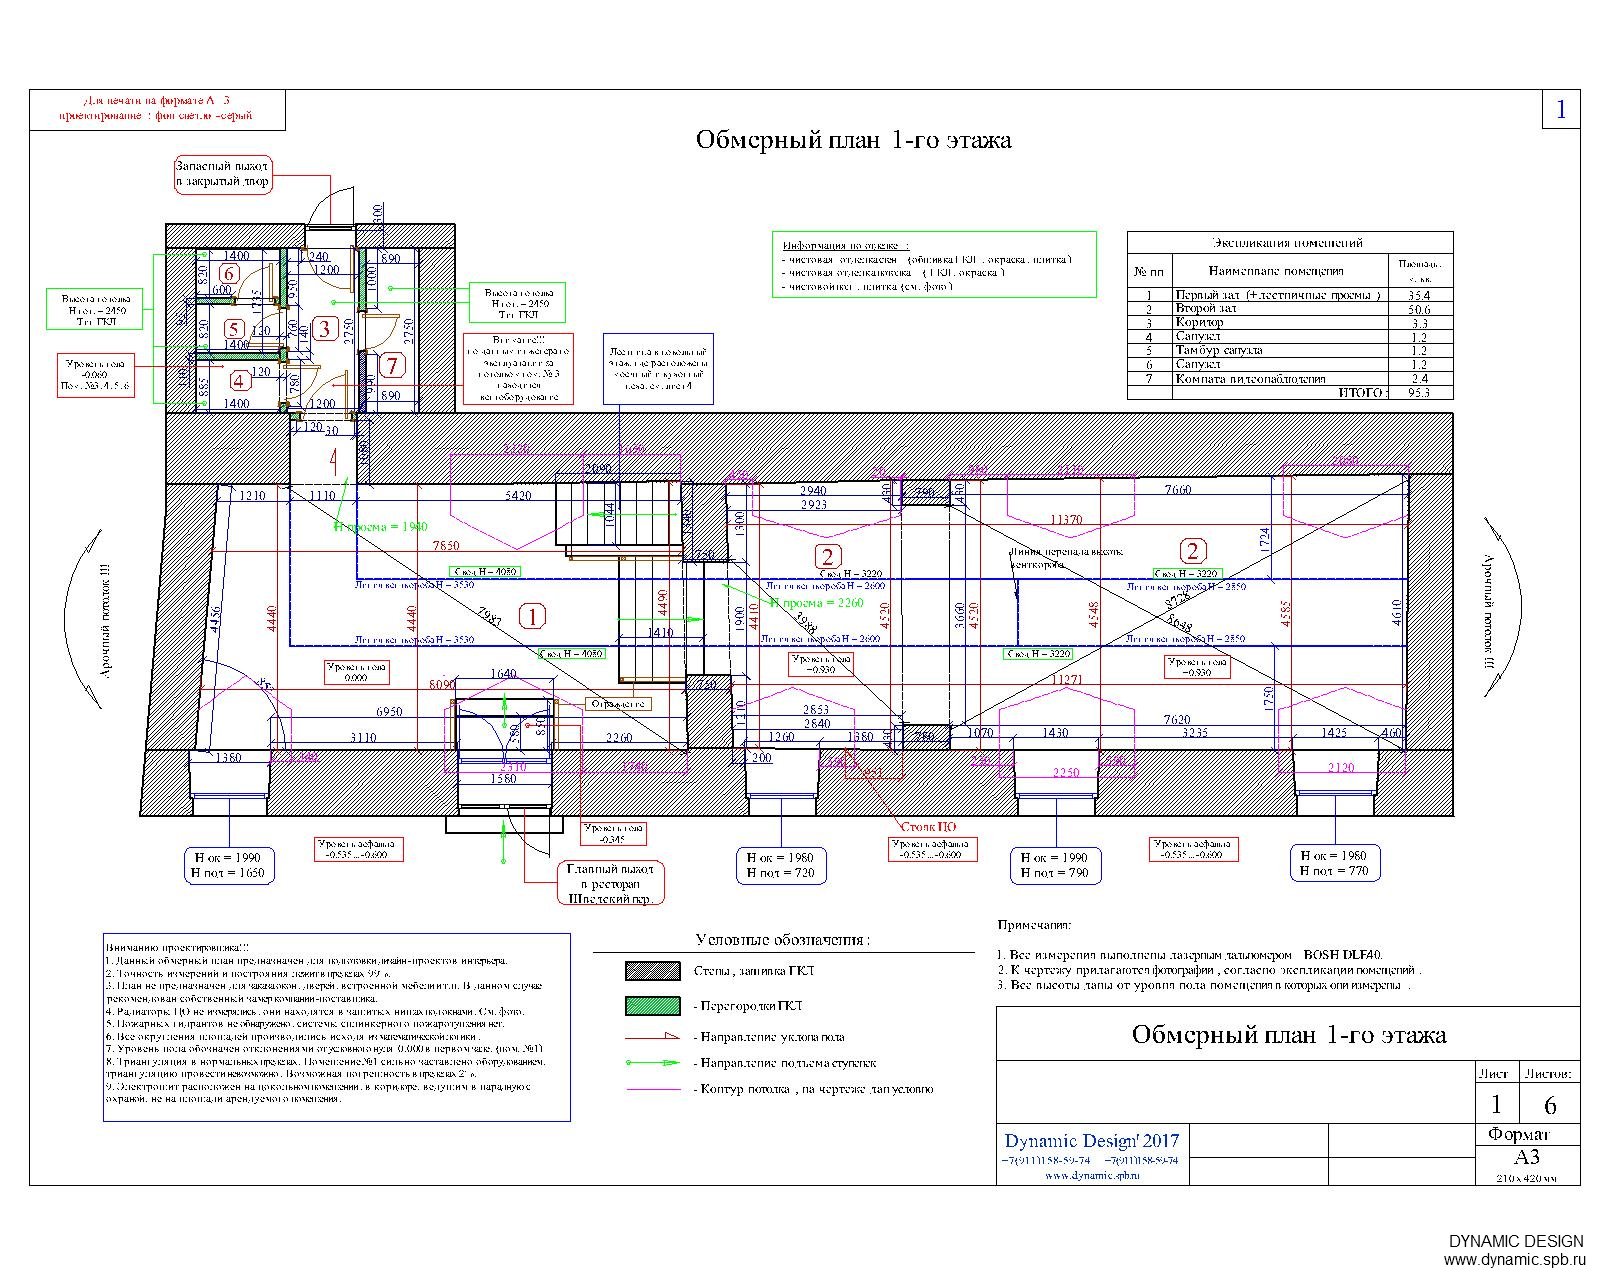1600x1280 pixels.
Task: Click the "Примечания:" heading
Action: pos(1034,927)
